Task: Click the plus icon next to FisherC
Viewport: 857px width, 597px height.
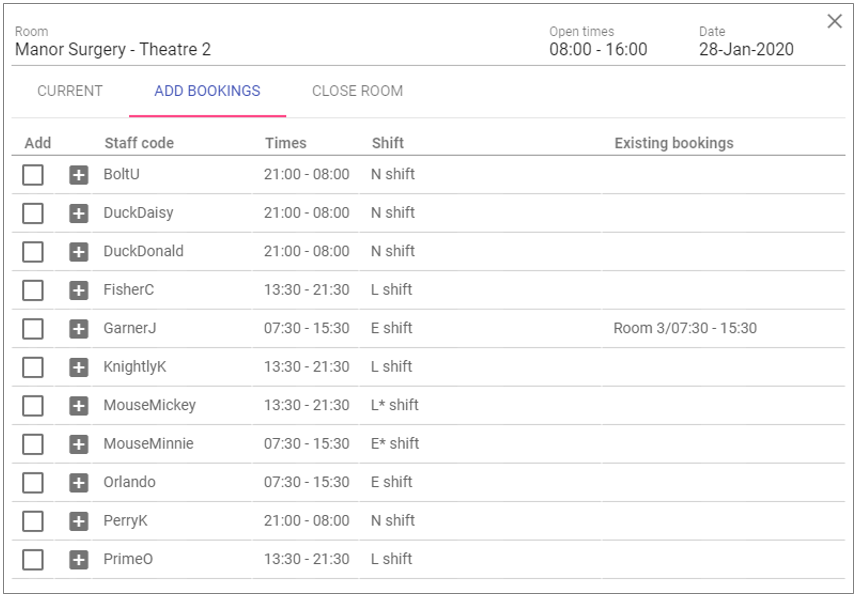Action: point(79,290)
